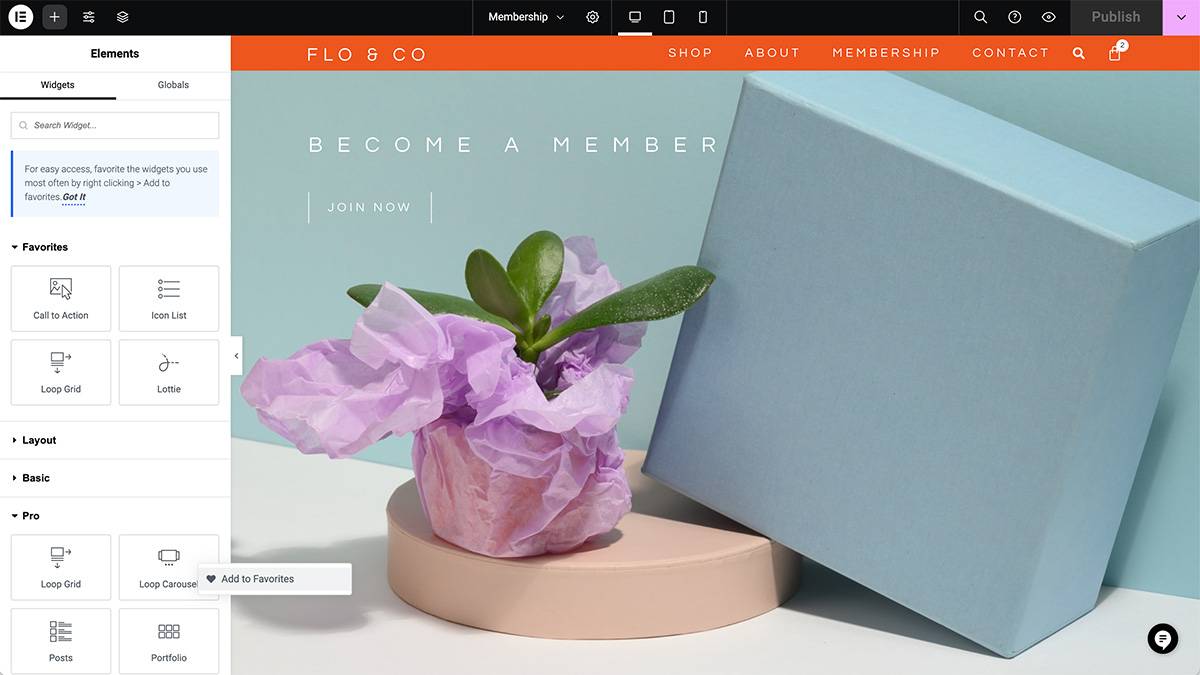Switch to mobile view mode

click(x=703, y=17)
